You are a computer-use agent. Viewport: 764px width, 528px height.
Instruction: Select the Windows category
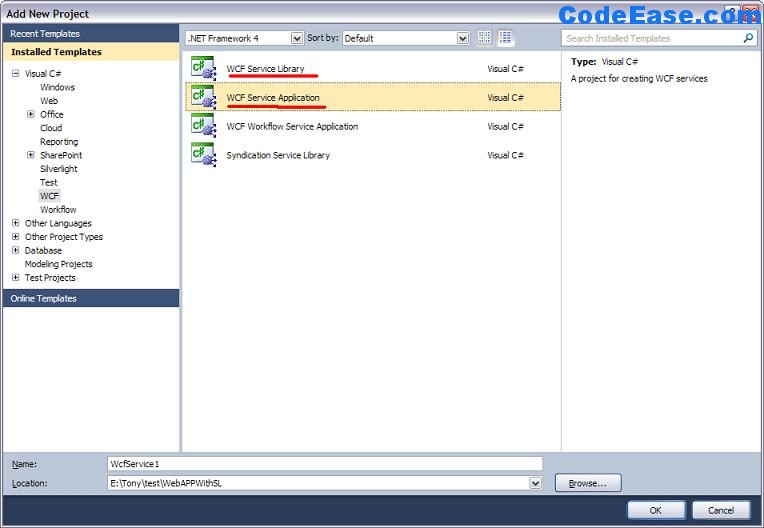coord(57,87)
